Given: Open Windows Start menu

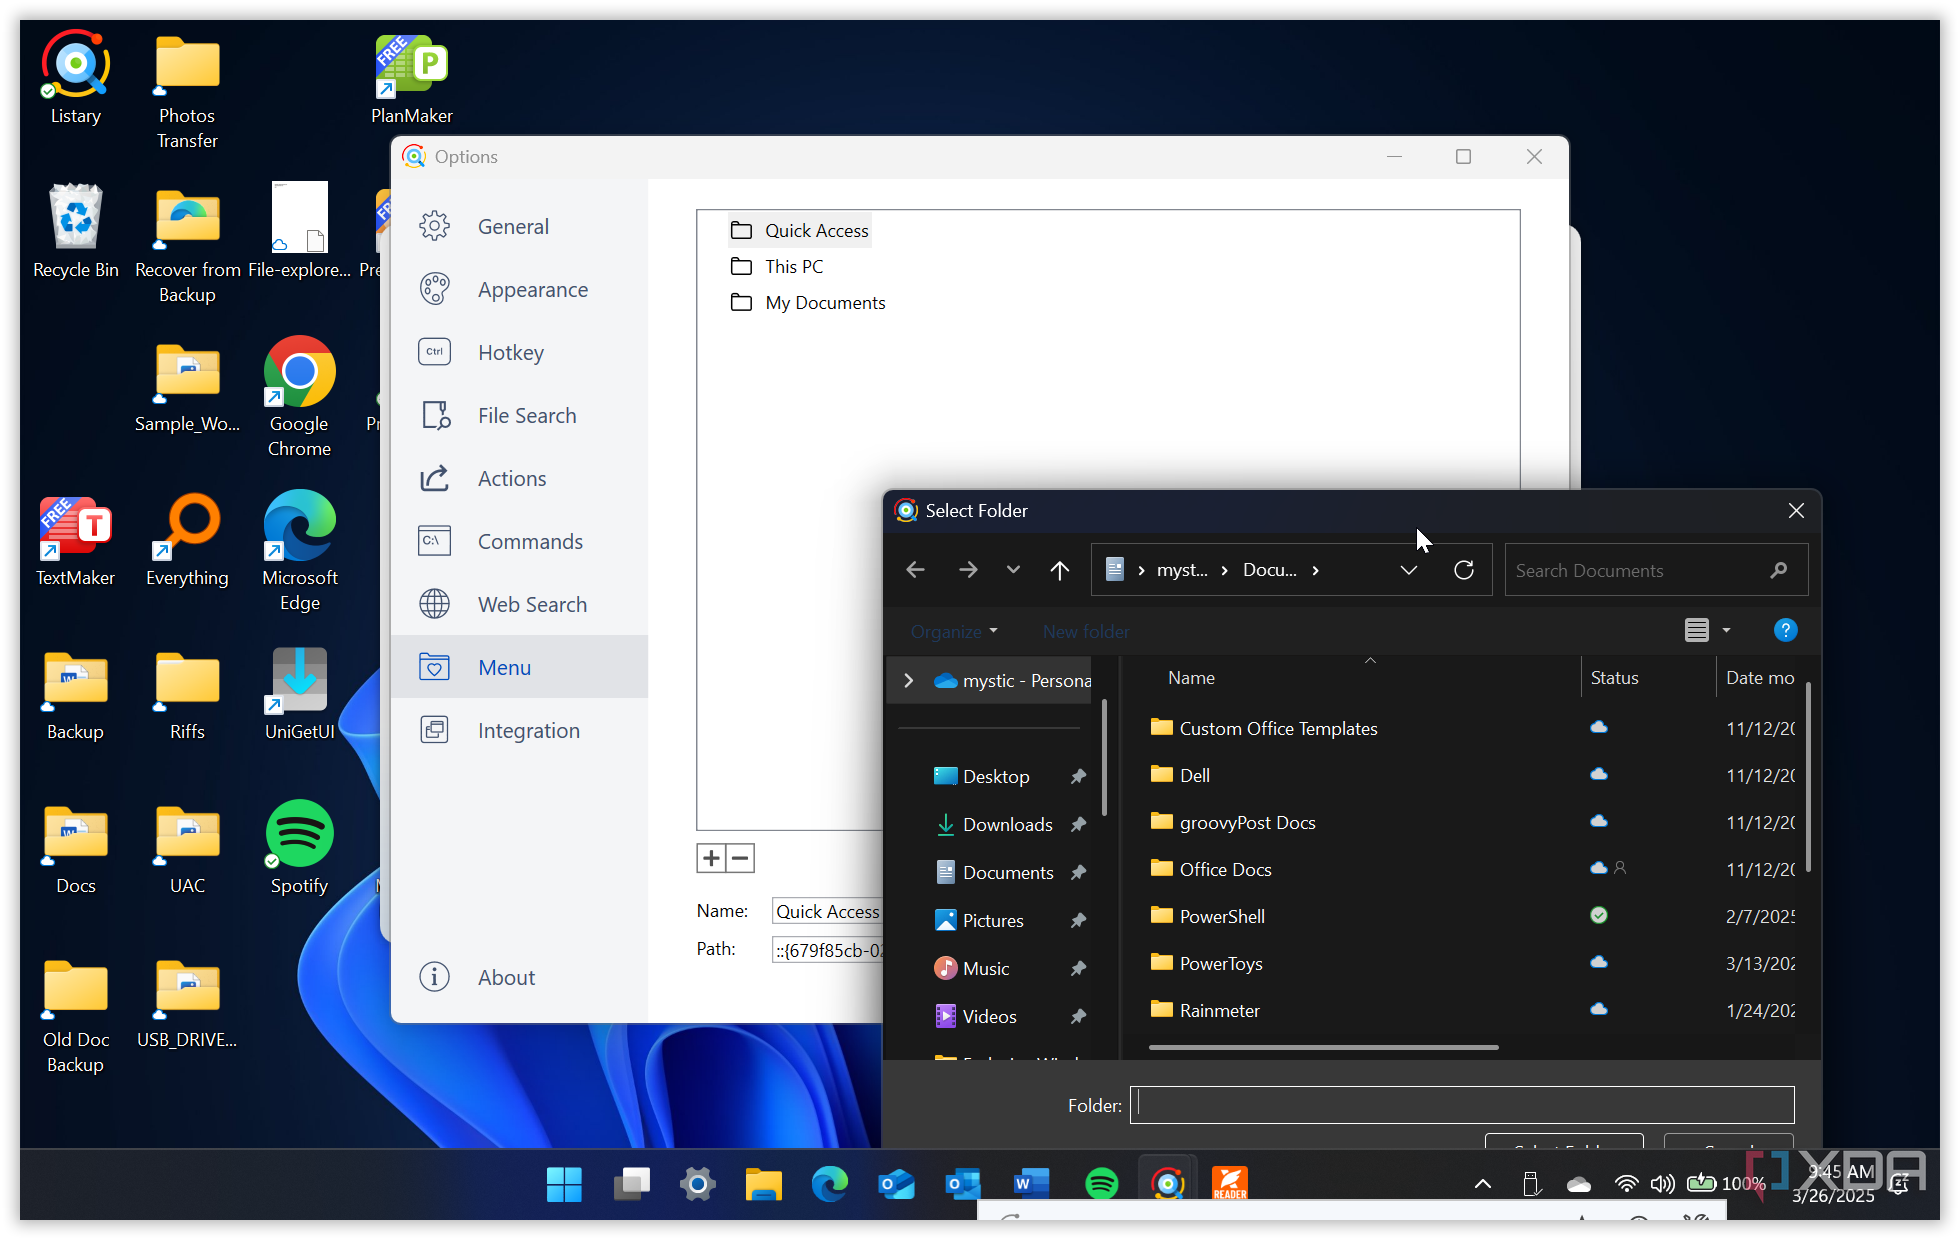Looking at the screenshot, I should [564, 1185].
